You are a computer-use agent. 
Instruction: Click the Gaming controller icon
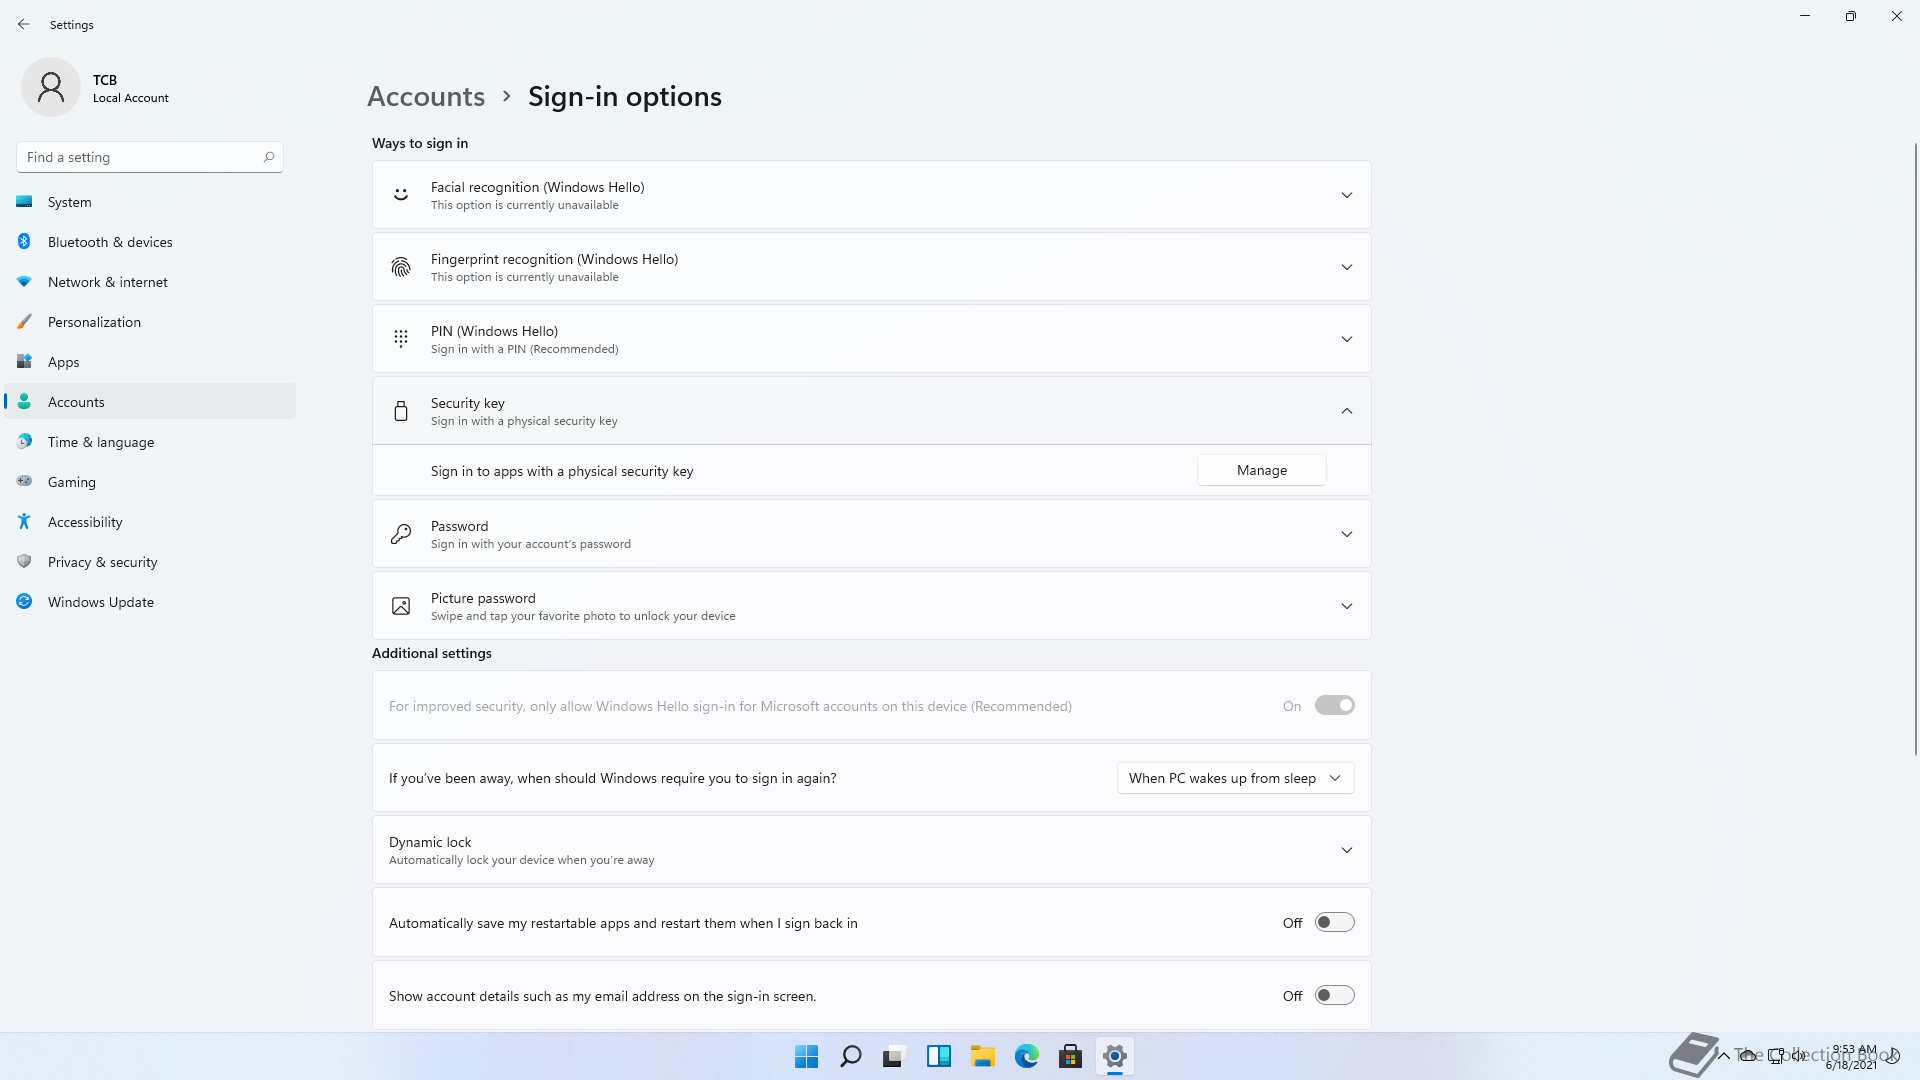(x=24, y=482)
